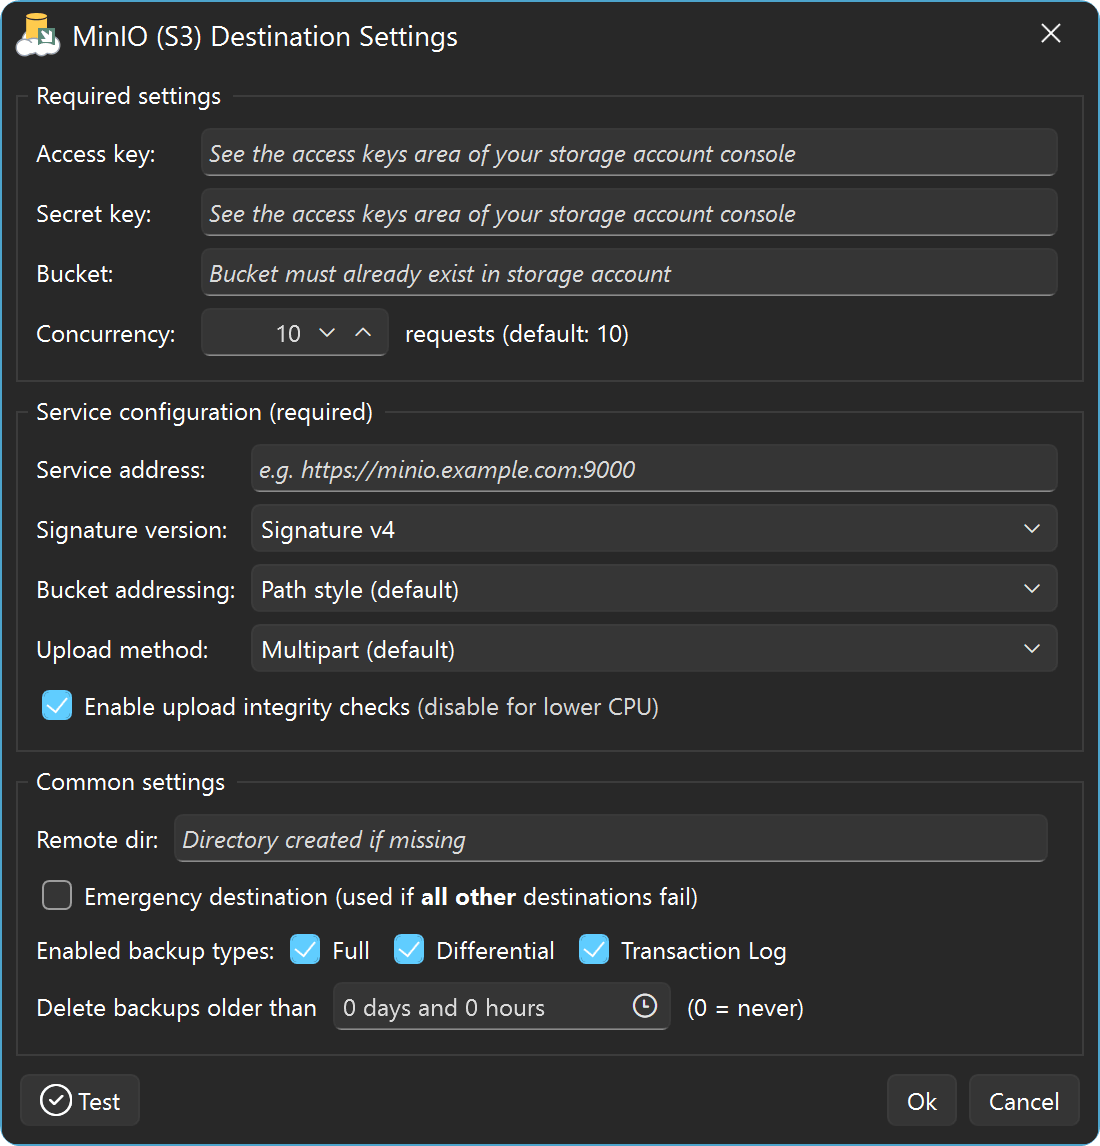
Task: Decrease concurrency with the down arrow
Action: [x=327, y=333]
